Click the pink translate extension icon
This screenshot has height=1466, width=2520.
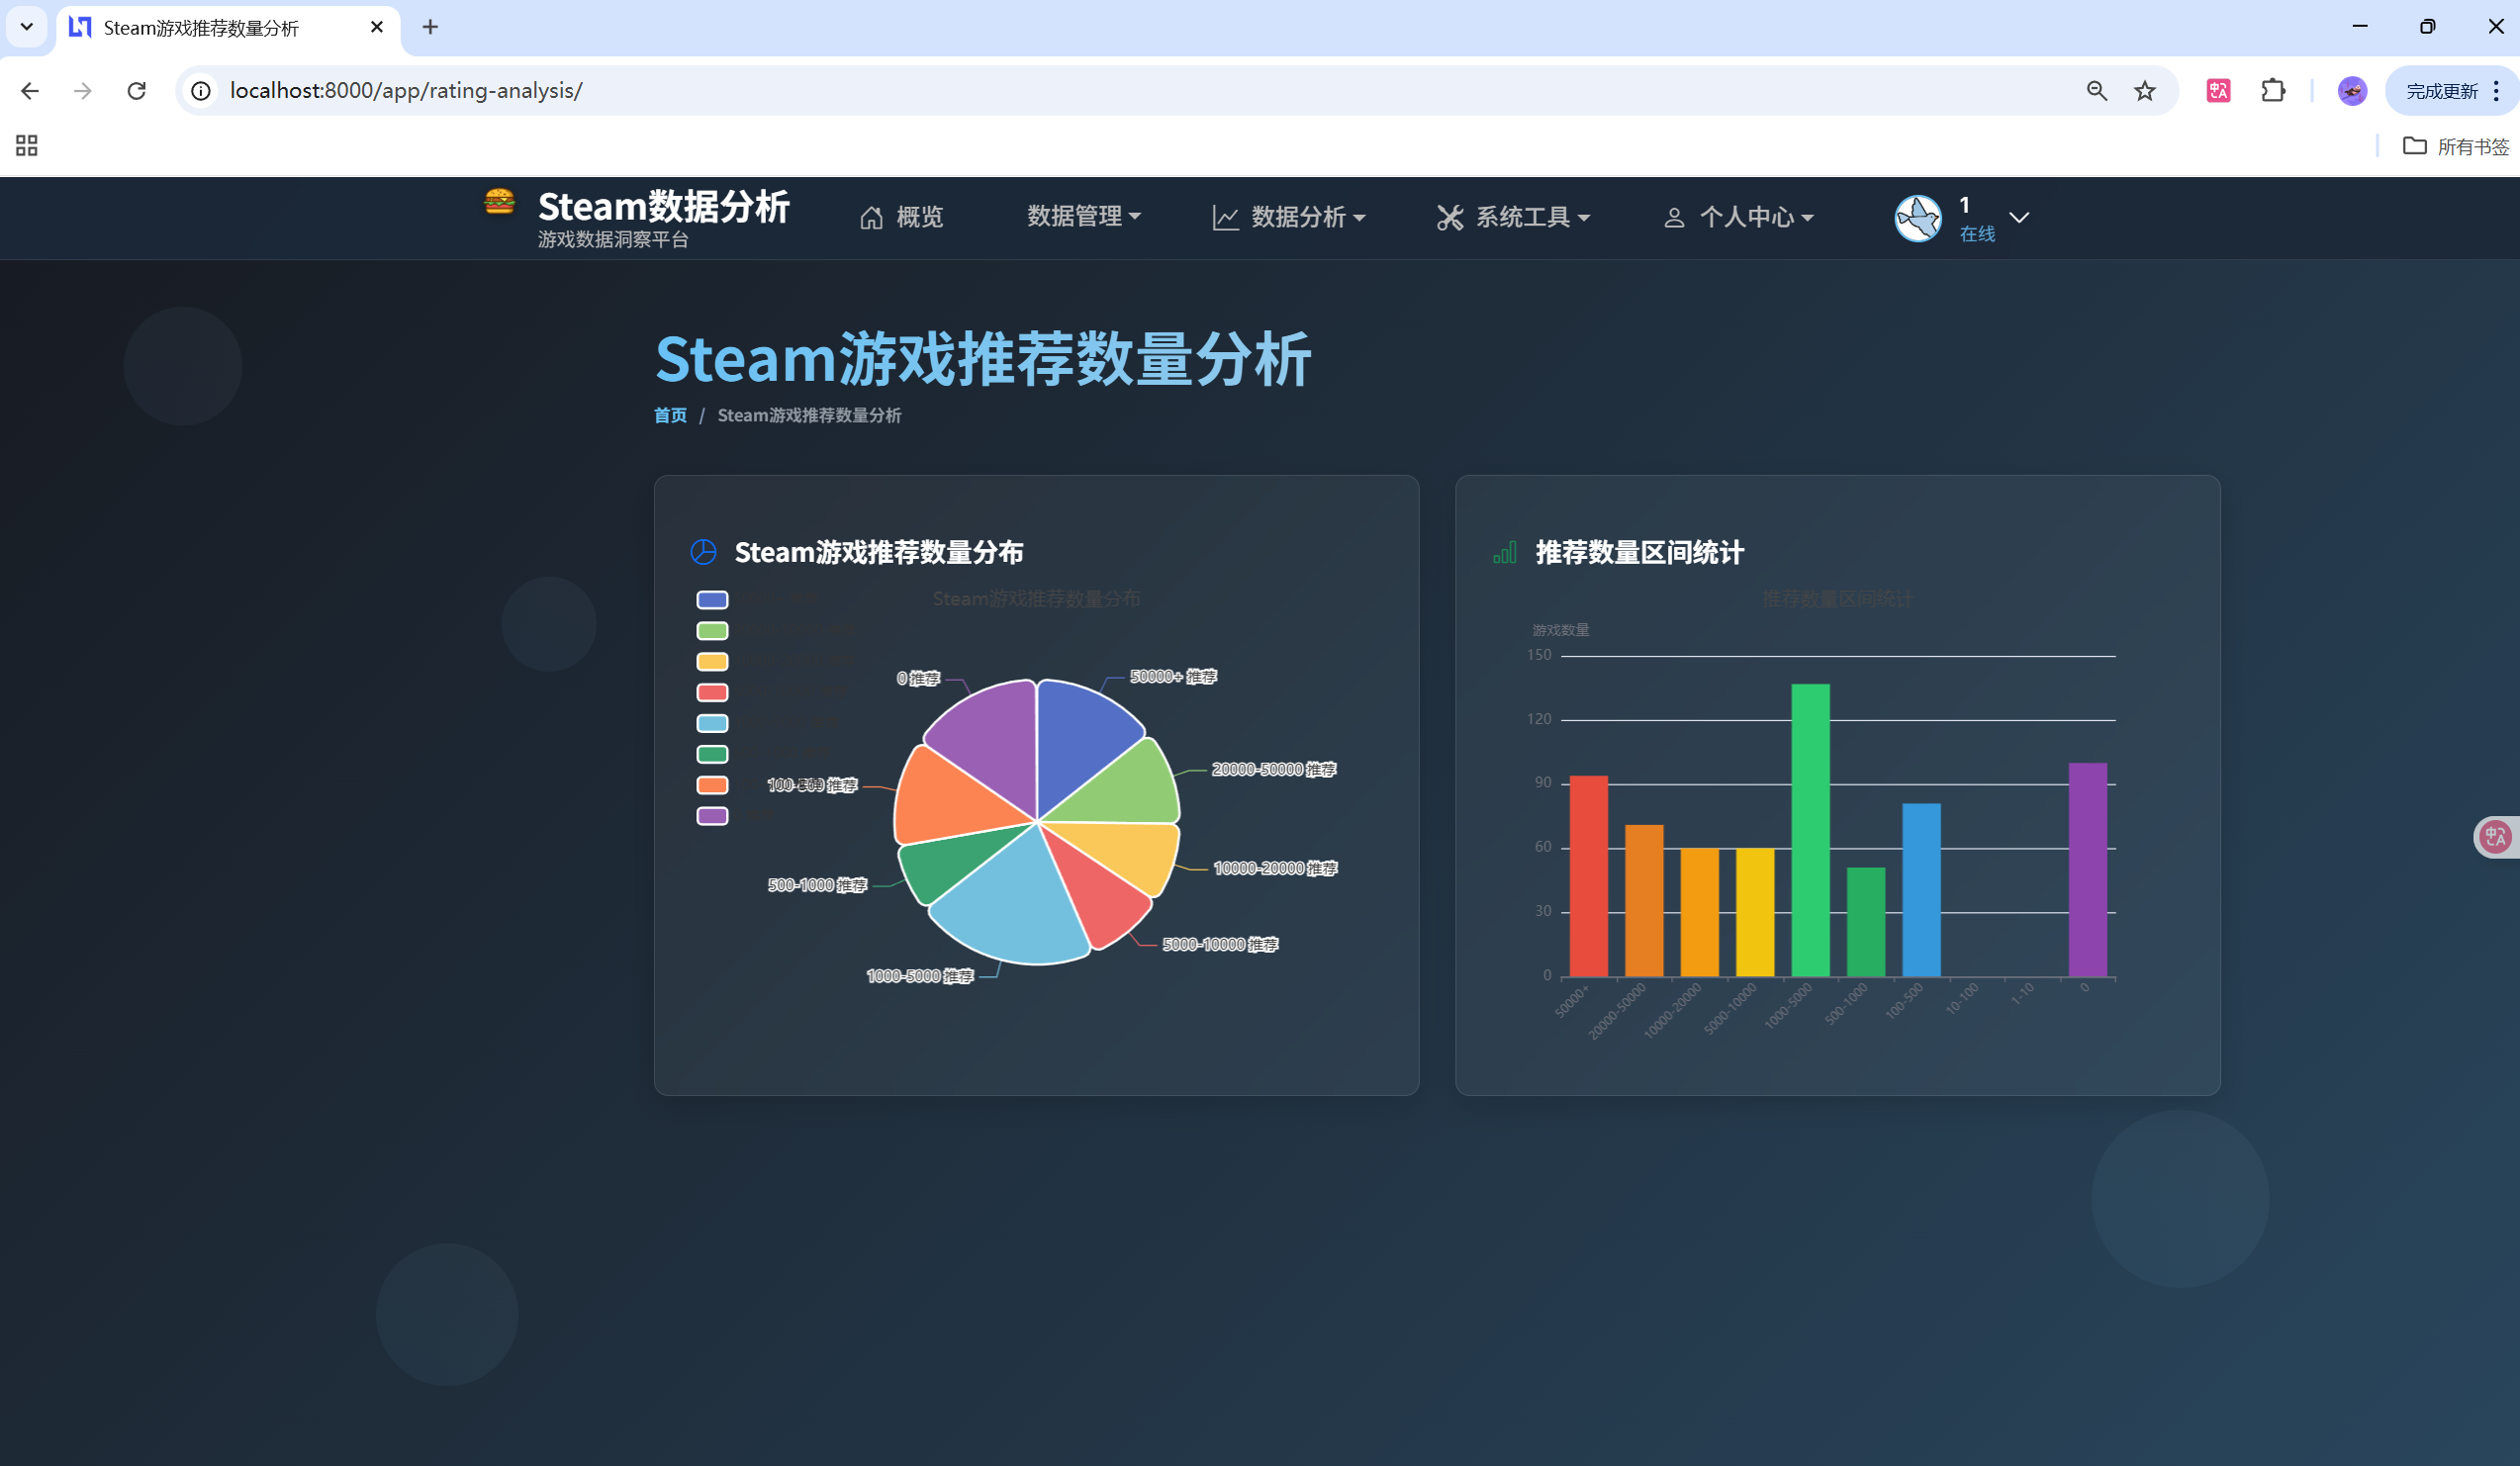tap(2218, 91)
